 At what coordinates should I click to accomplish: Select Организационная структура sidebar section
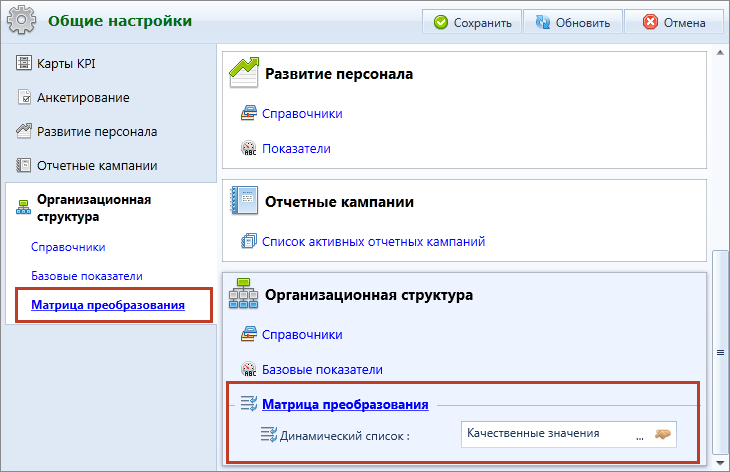[94, 208]
